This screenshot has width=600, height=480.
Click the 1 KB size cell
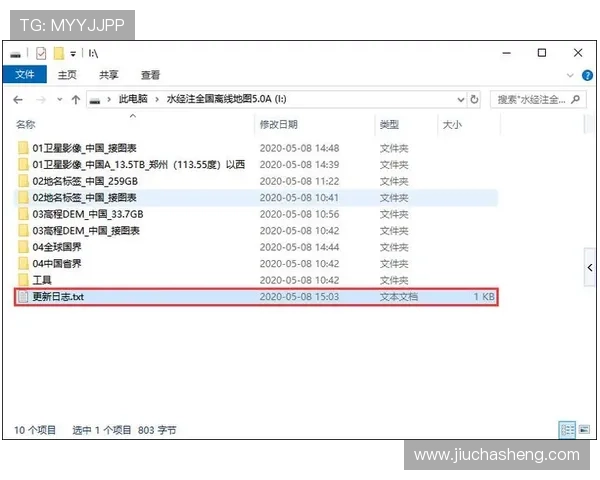[484, 297]
